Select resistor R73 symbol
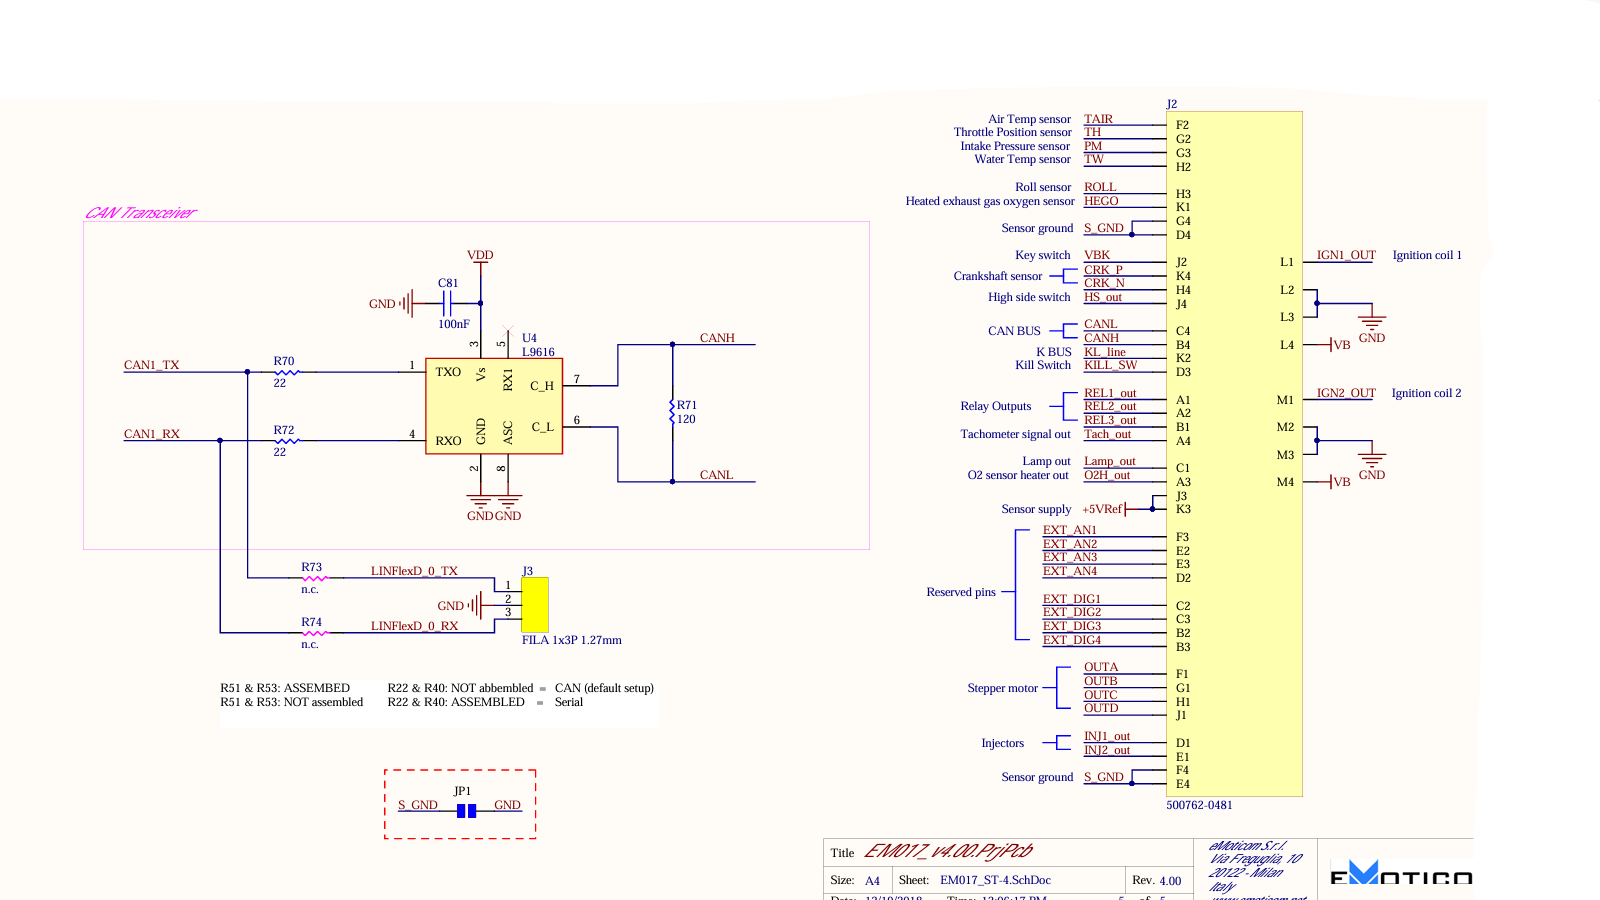Image resolution: width=1600 pixels, height=900 pixels. coord(314,578)
